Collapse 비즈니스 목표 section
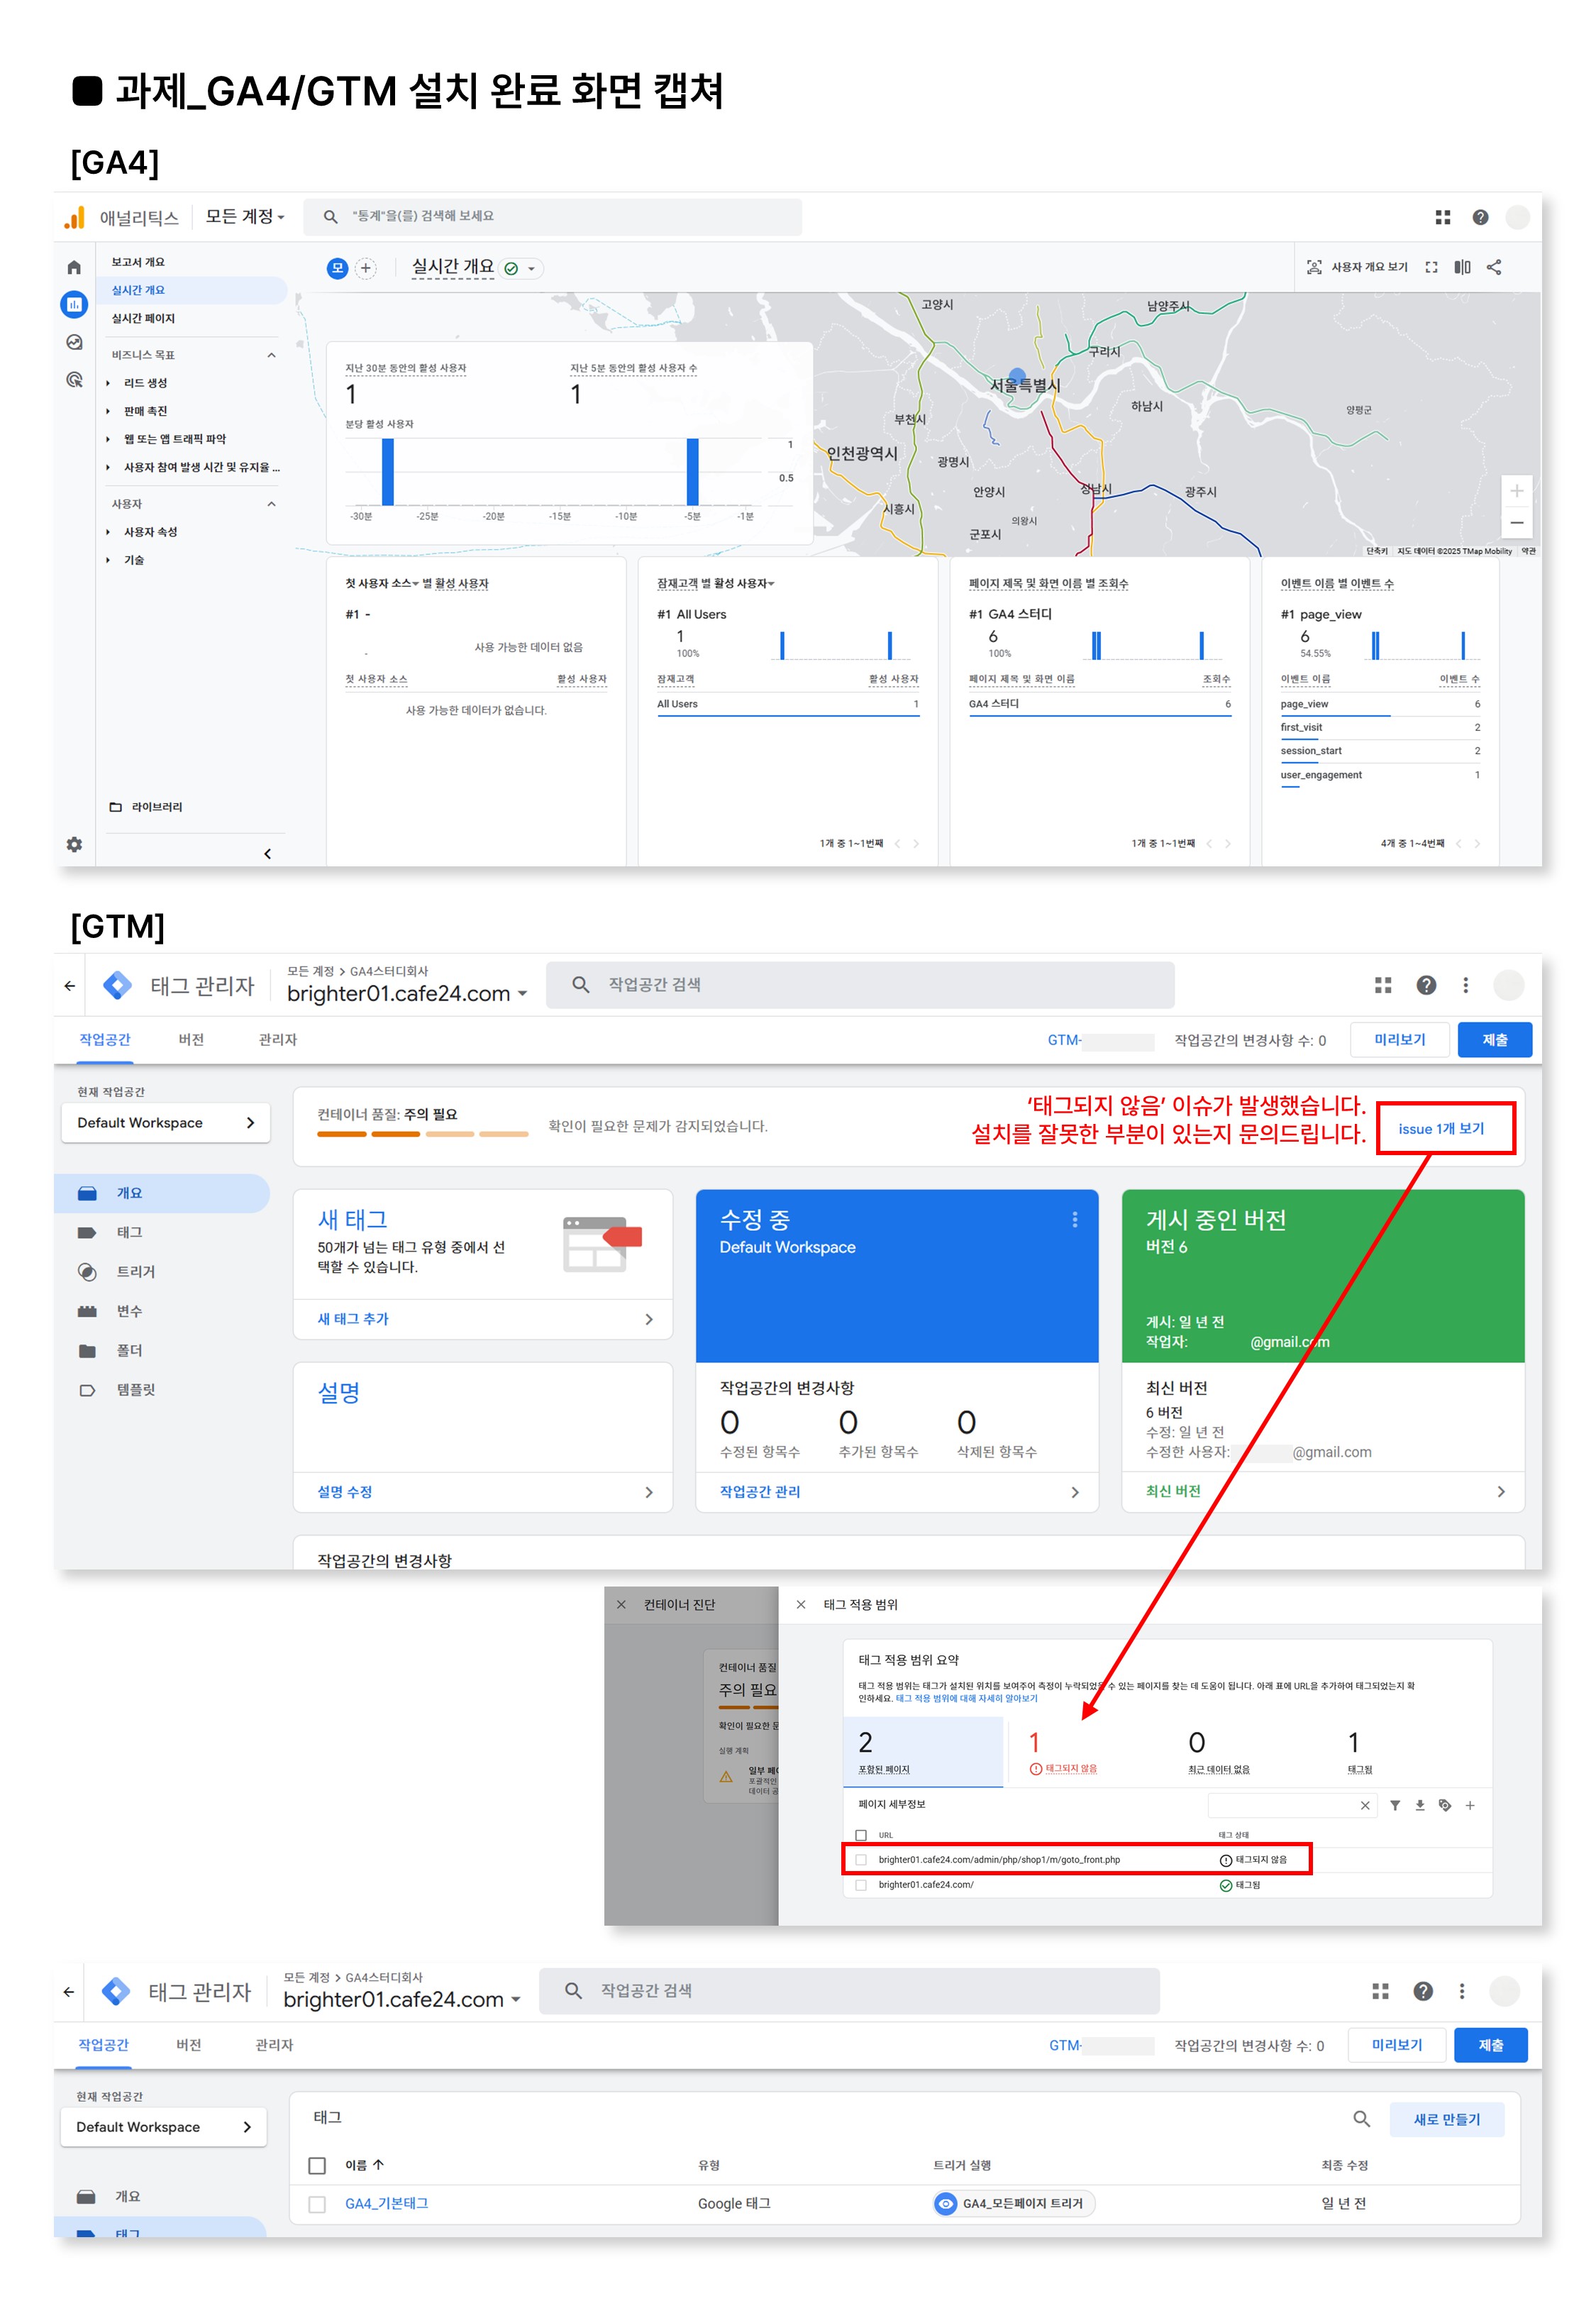The width and height of the screenshot is (1596, 2306). point(271,355)
